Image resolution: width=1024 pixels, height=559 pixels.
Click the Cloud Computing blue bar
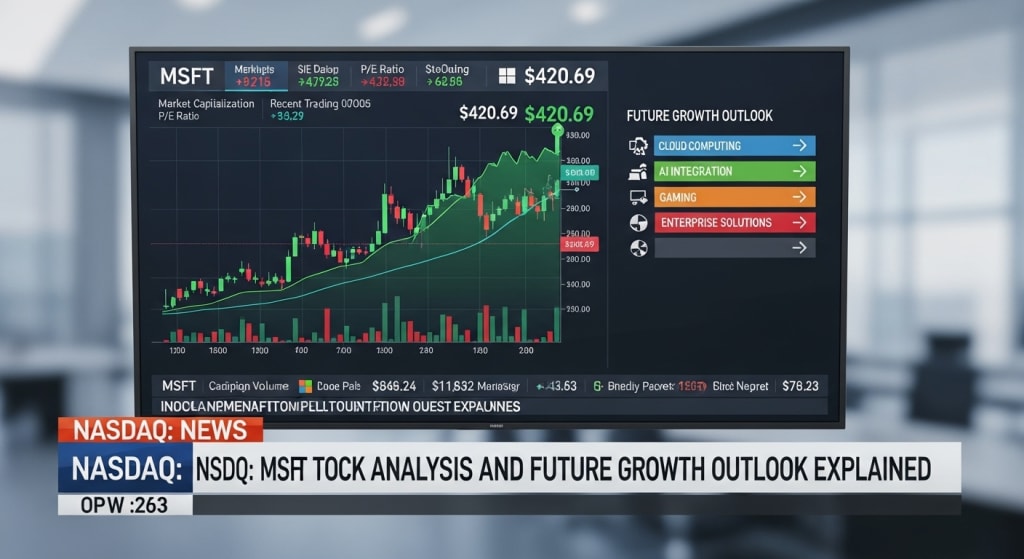[x=735, y=146]
